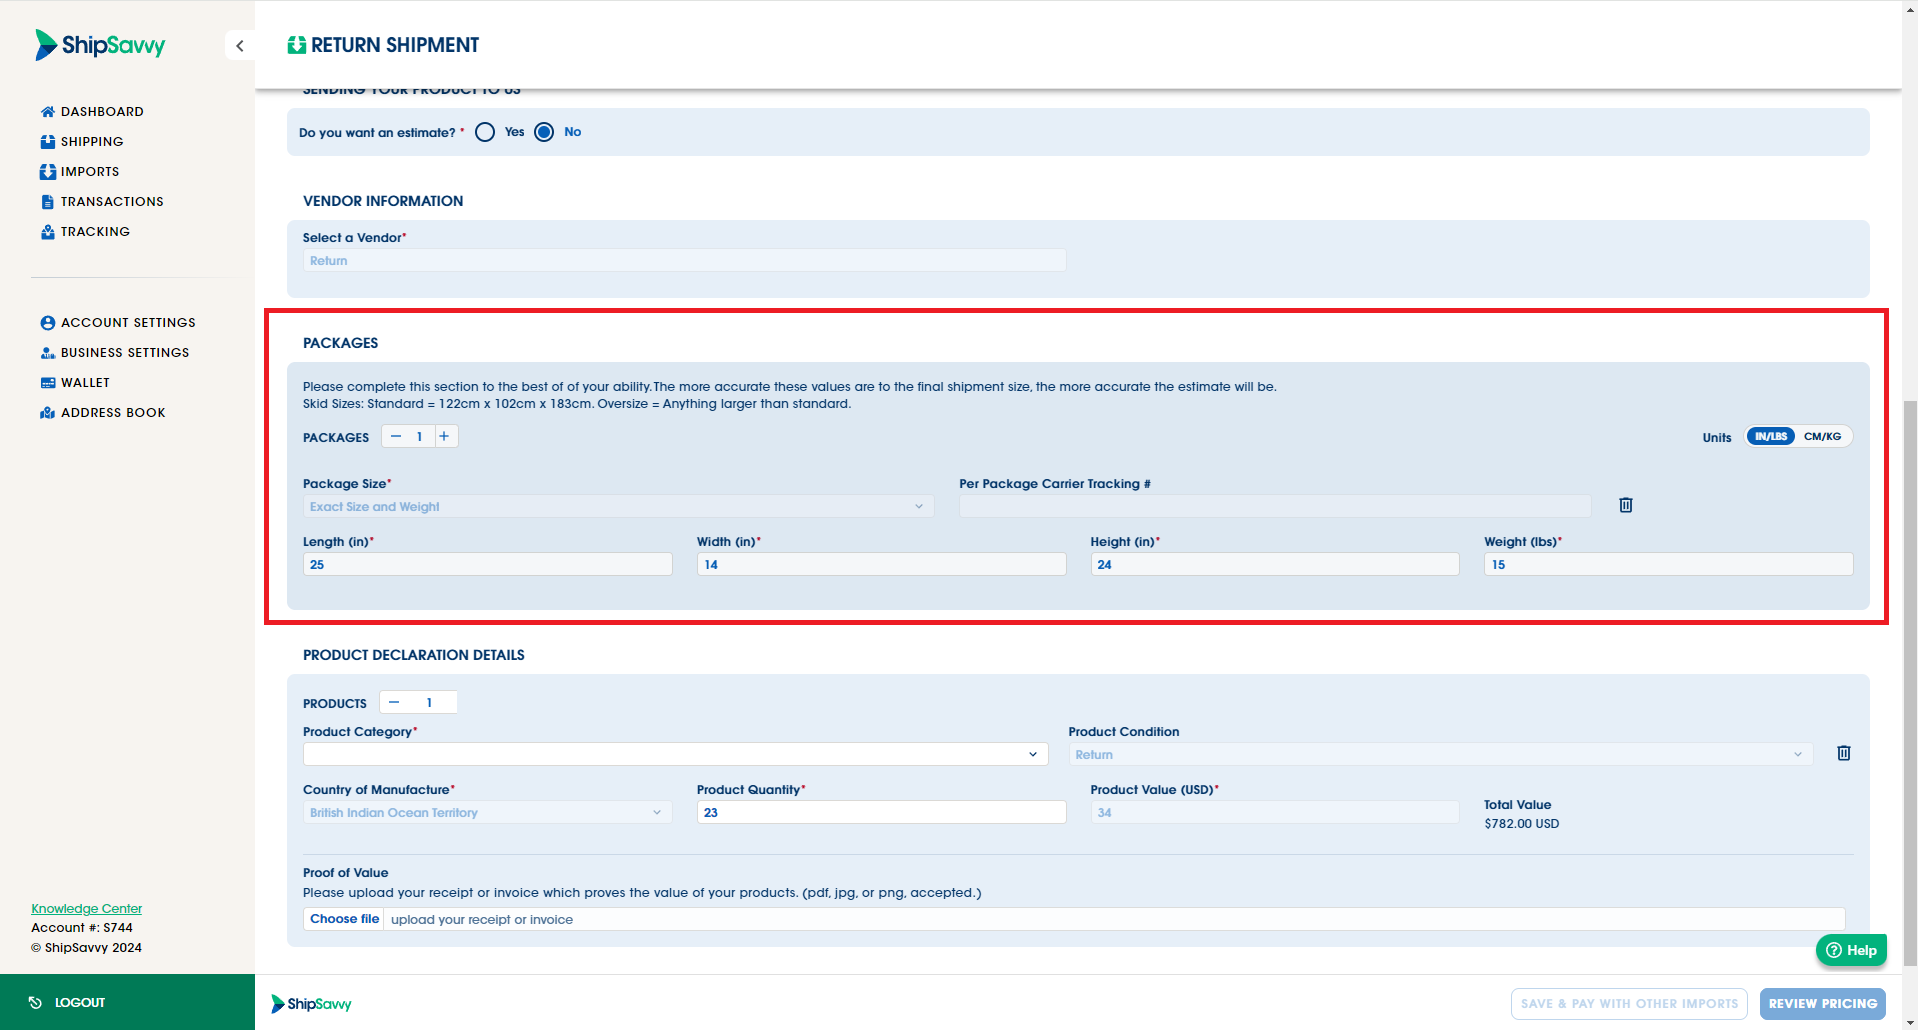The width and height of the screenshot is (1918, 1030).
Task: Select No for estimate question
Action: click(x=544, y=132)
